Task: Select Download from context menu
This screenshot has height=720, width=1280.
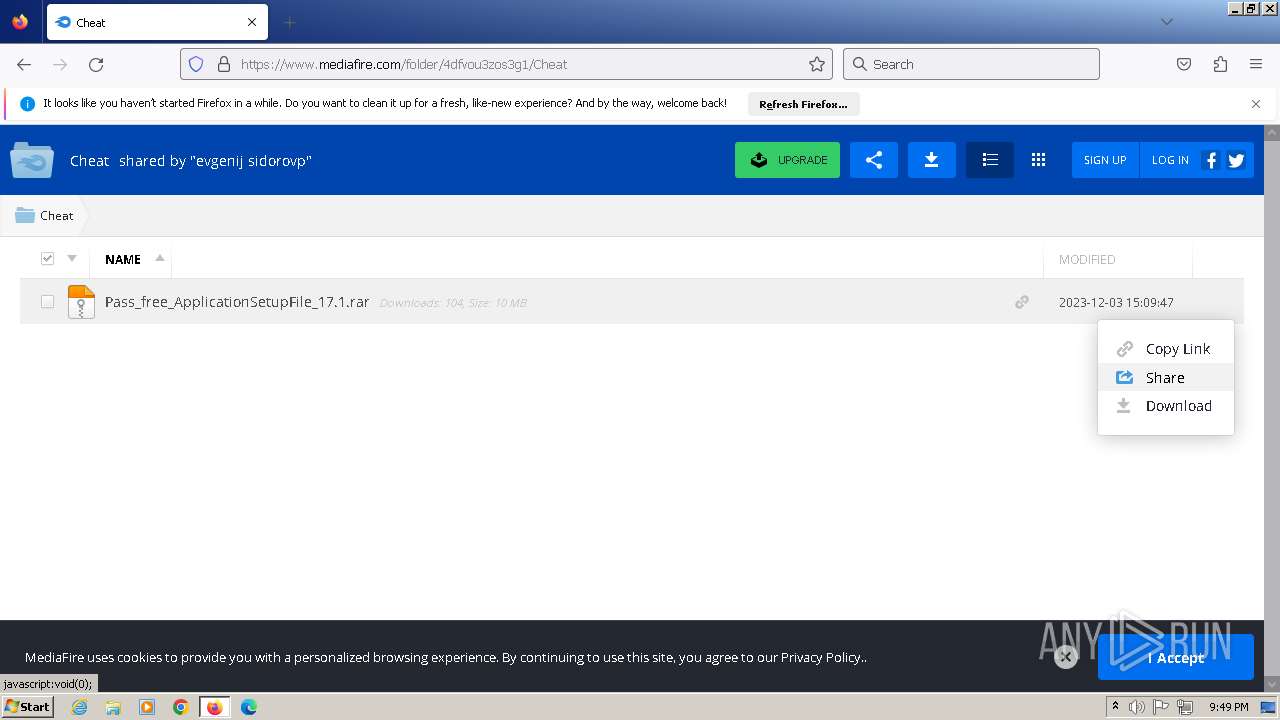Action: 1166,405
